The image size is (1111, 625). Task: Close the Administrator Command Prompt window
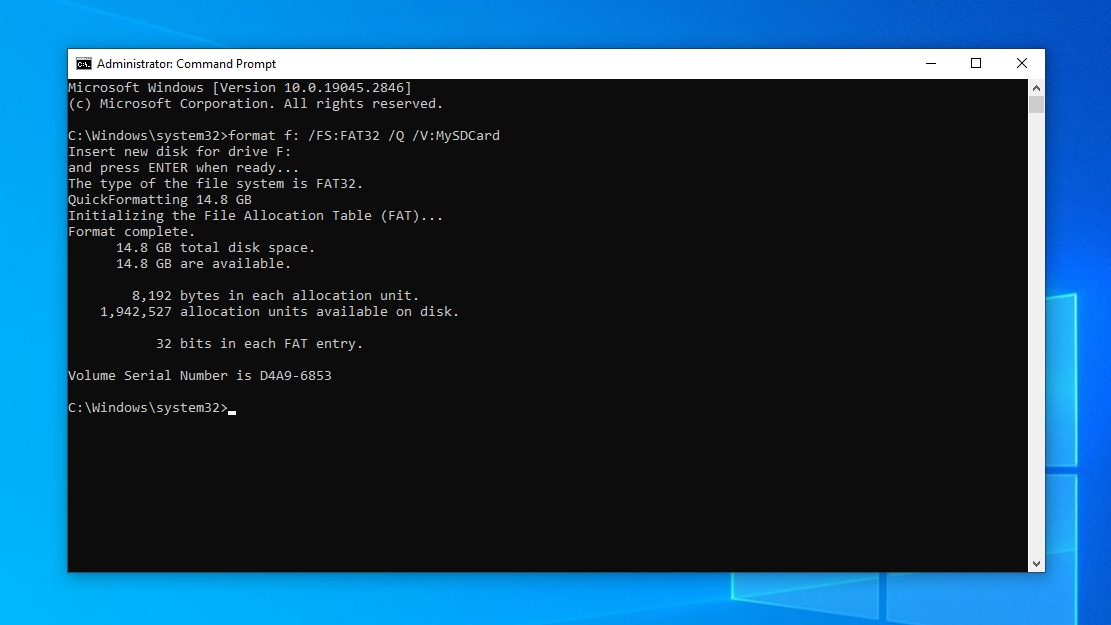pos(1022,64)
